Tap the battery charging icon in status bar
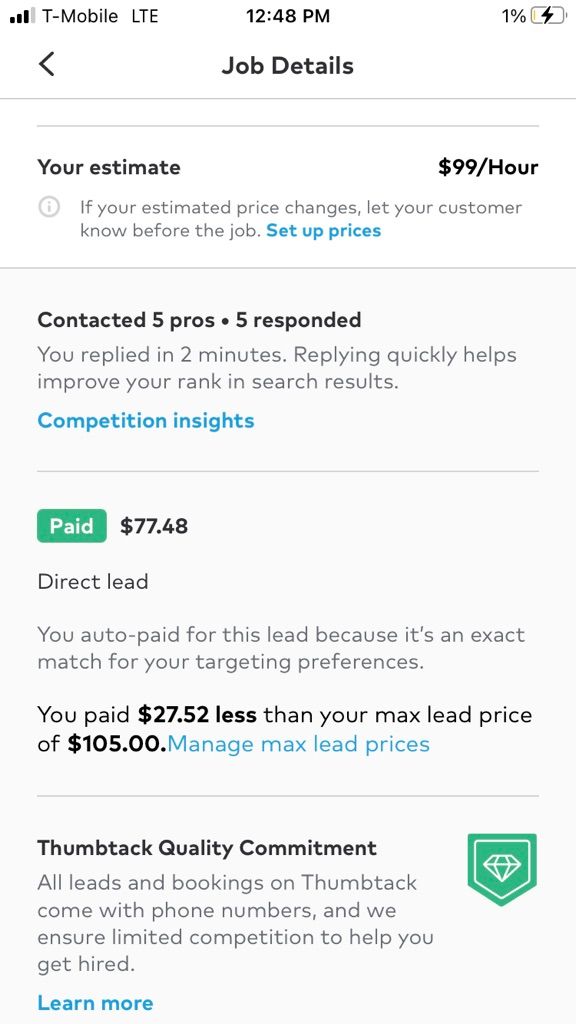 point(548,16)
